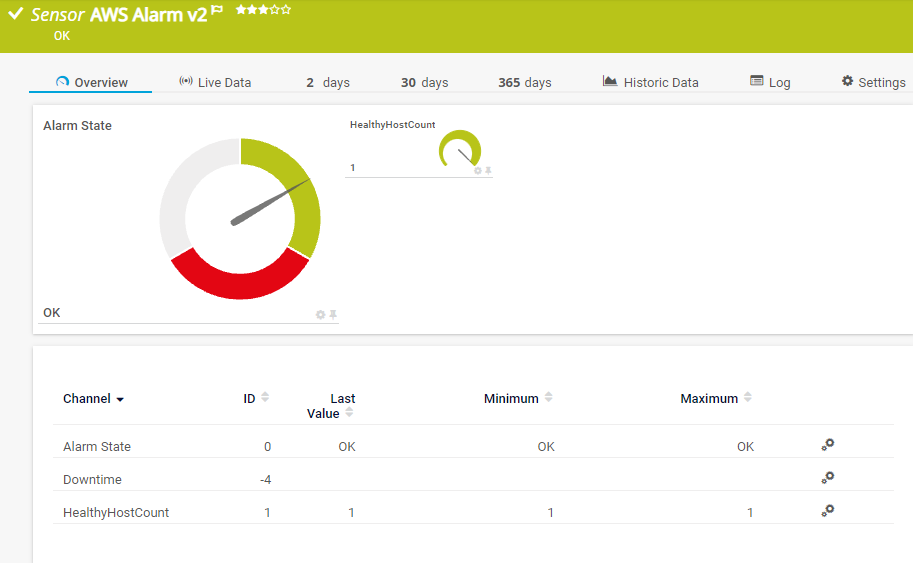Open the Historic Data tab
The height and width of the screenshot is (563, 913).
click(x=650, y=82)
